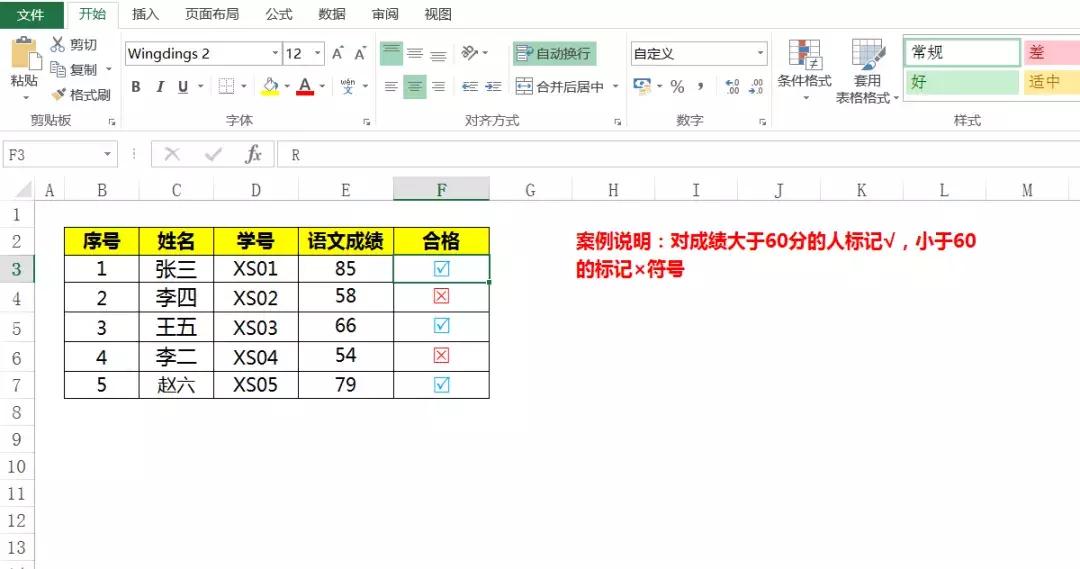Viewport: 1080px width, 569px height.
Task: Switch to the Review (审阅) tab
Action: (x=385, y=14)
